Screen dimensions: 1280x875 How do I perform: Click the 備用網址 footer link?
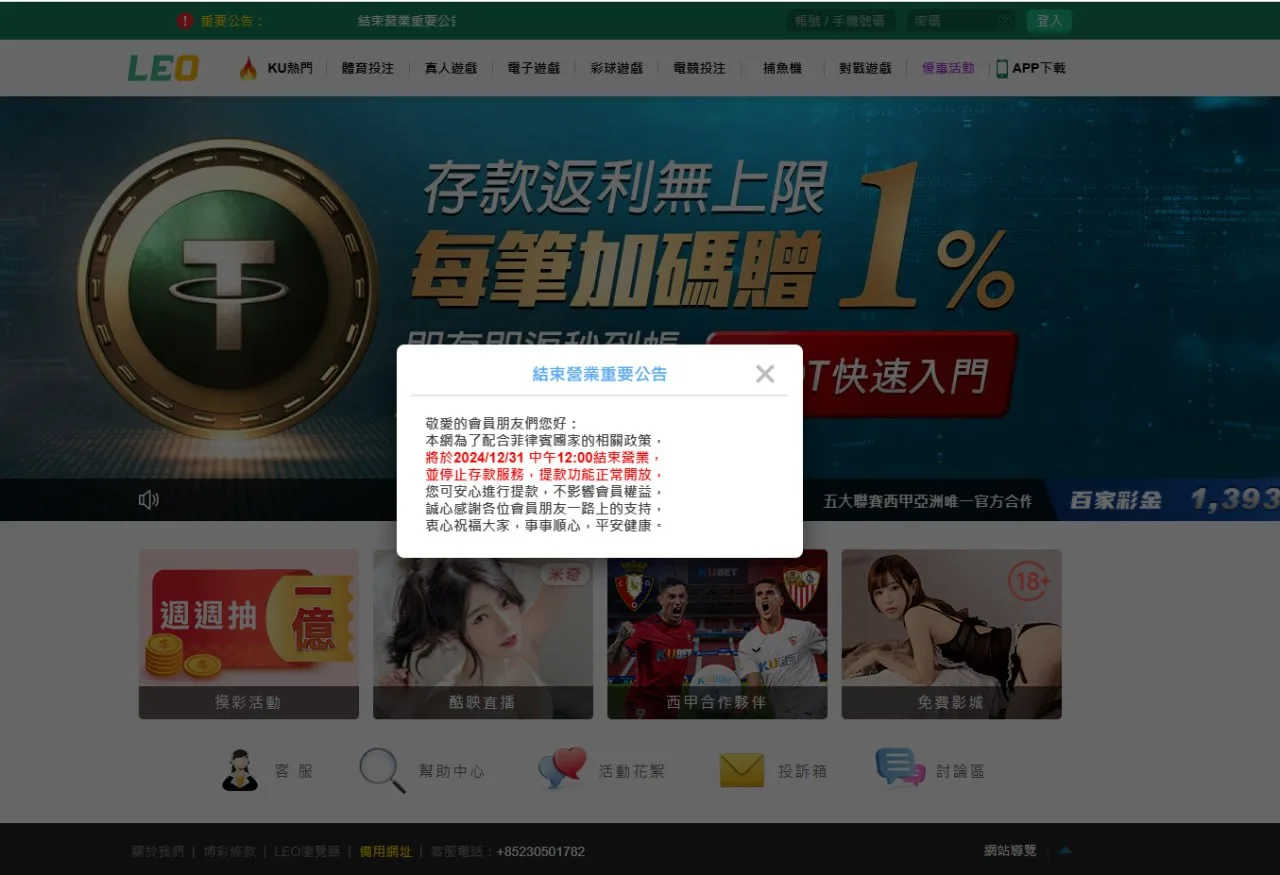pyautogui.click(x=385, y=852)
